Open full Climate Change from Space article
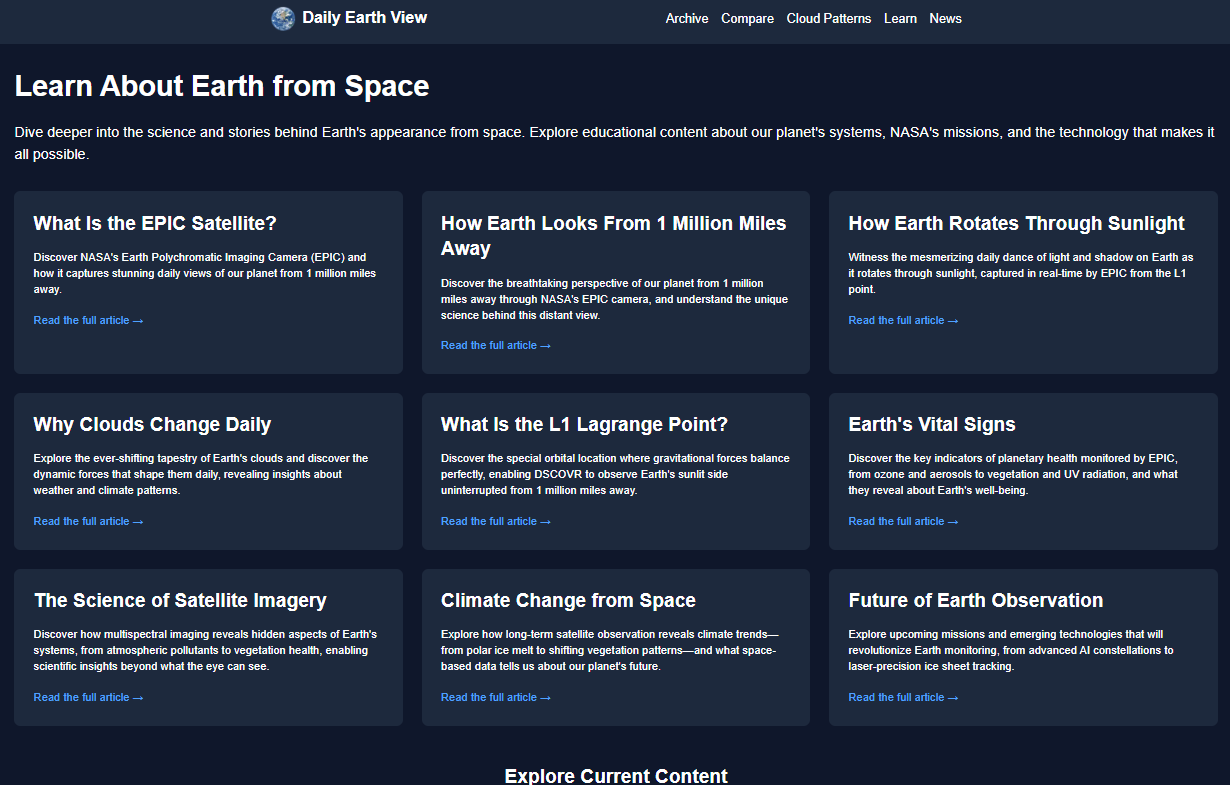The image size is (1230, 785). 495,698
